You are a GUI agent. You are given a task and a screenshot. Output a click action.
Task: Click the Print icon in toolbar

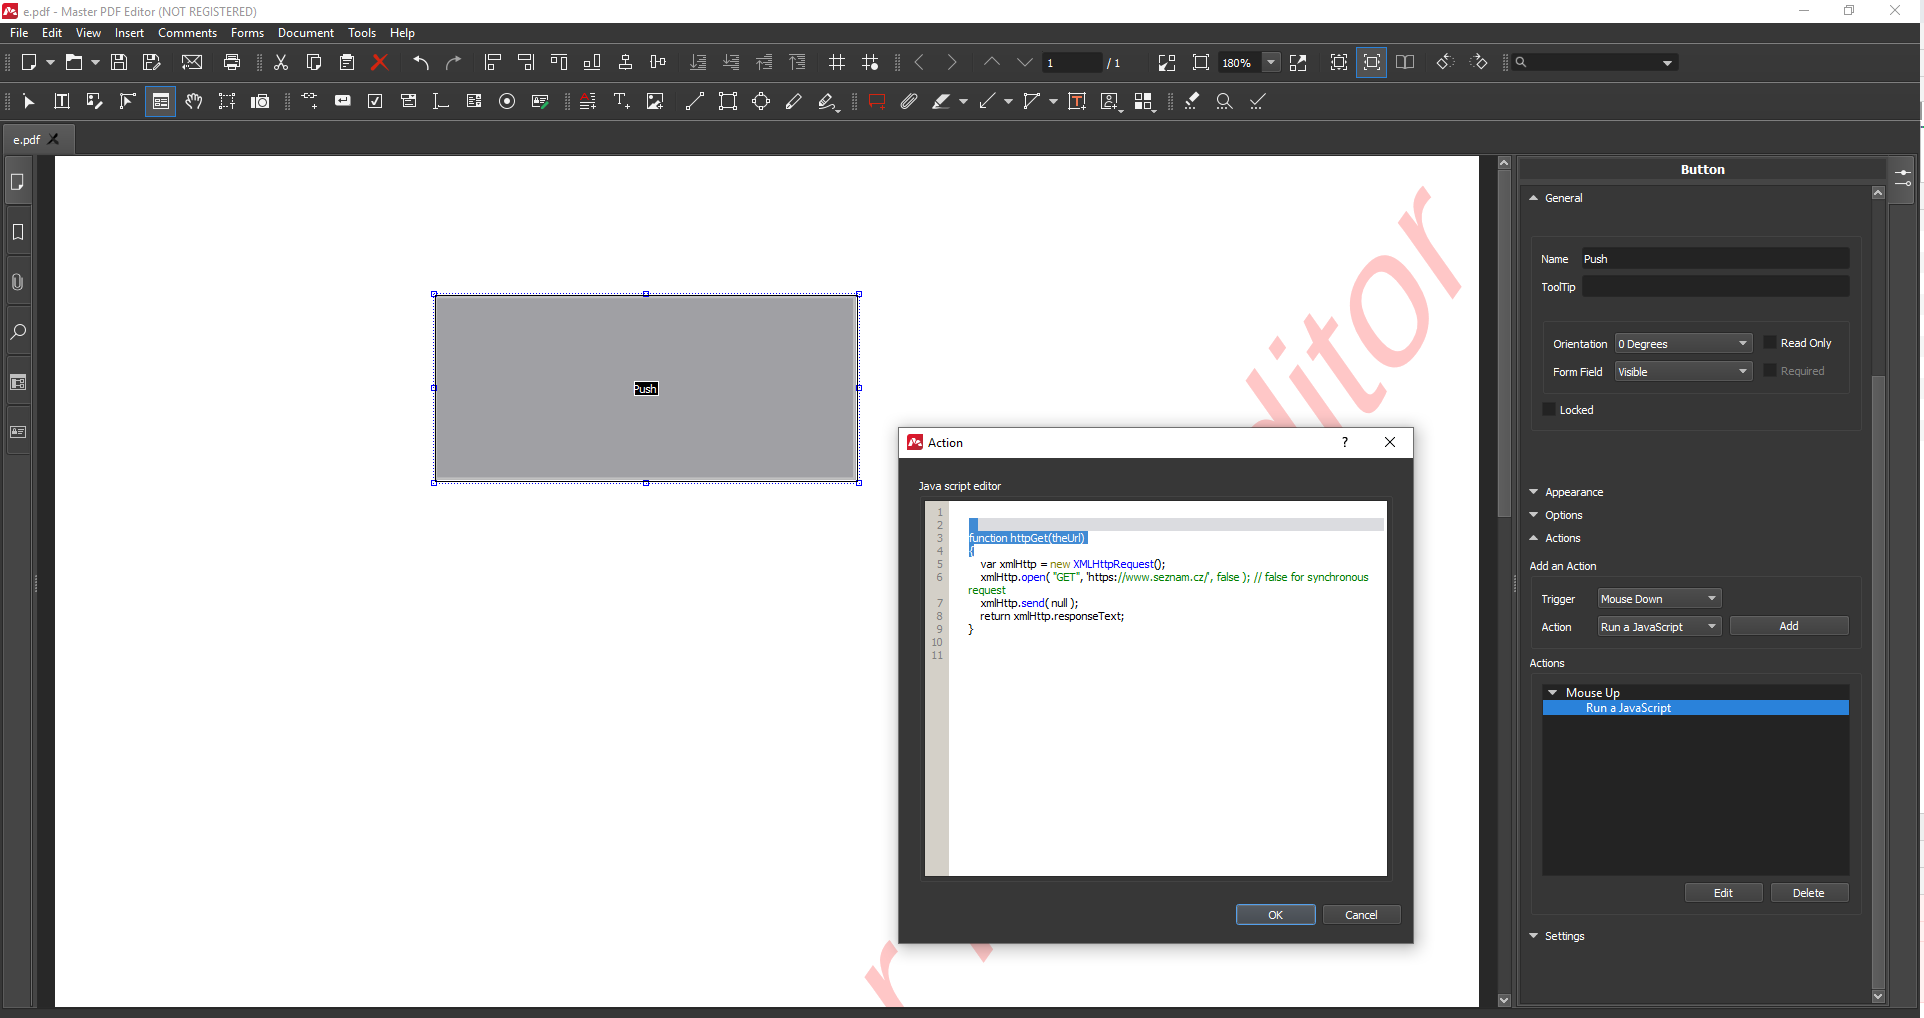(232, 62)
